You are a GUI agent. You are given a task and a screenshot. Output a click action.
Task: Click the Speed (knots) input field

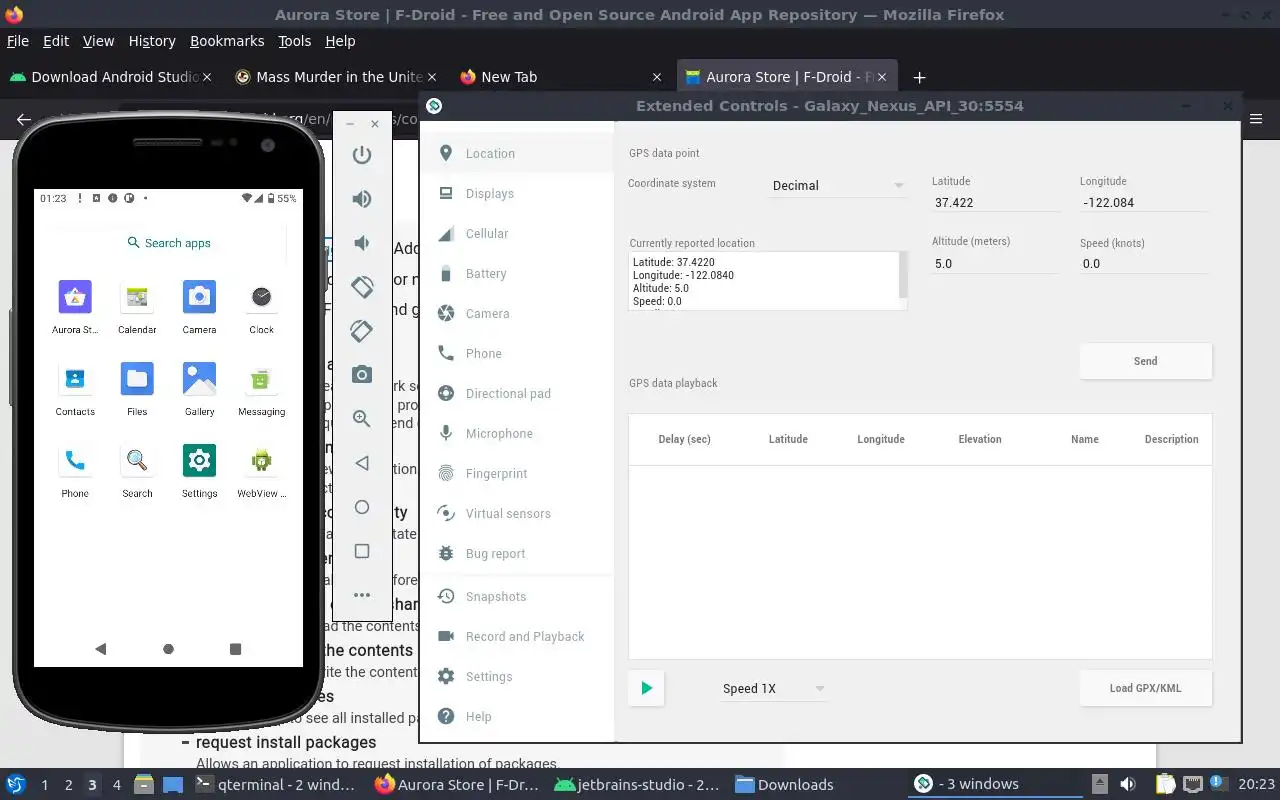tap(1144, 264)
